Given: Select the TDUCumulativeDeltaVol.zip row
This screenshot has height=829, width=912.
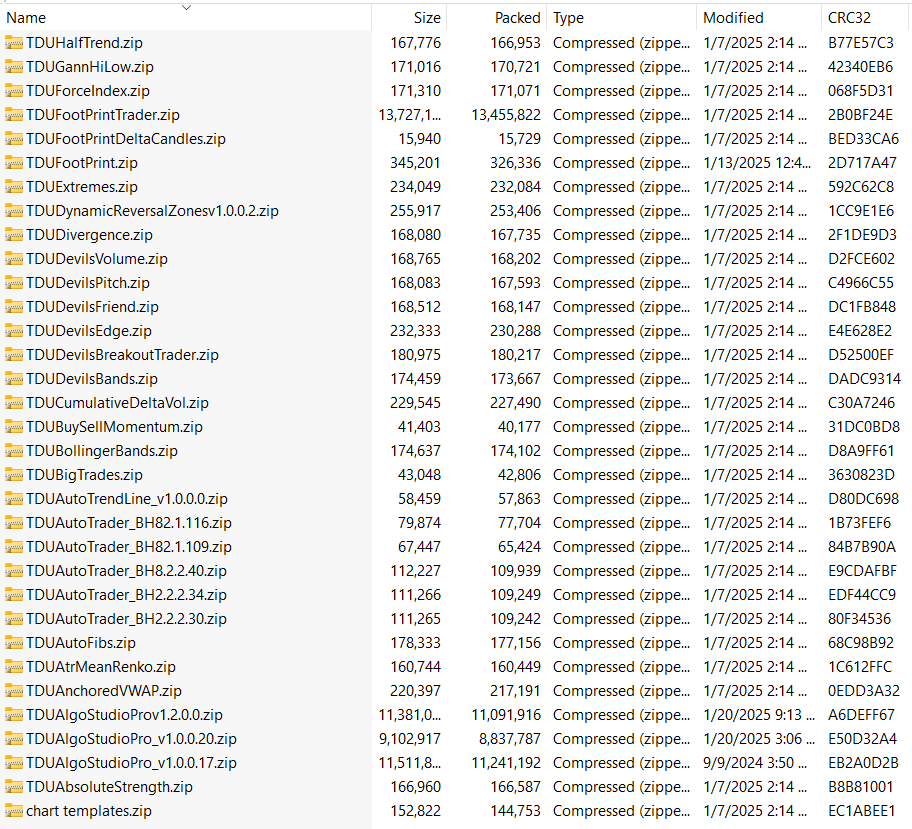Looking at the screenshot, I should (117, 403).
